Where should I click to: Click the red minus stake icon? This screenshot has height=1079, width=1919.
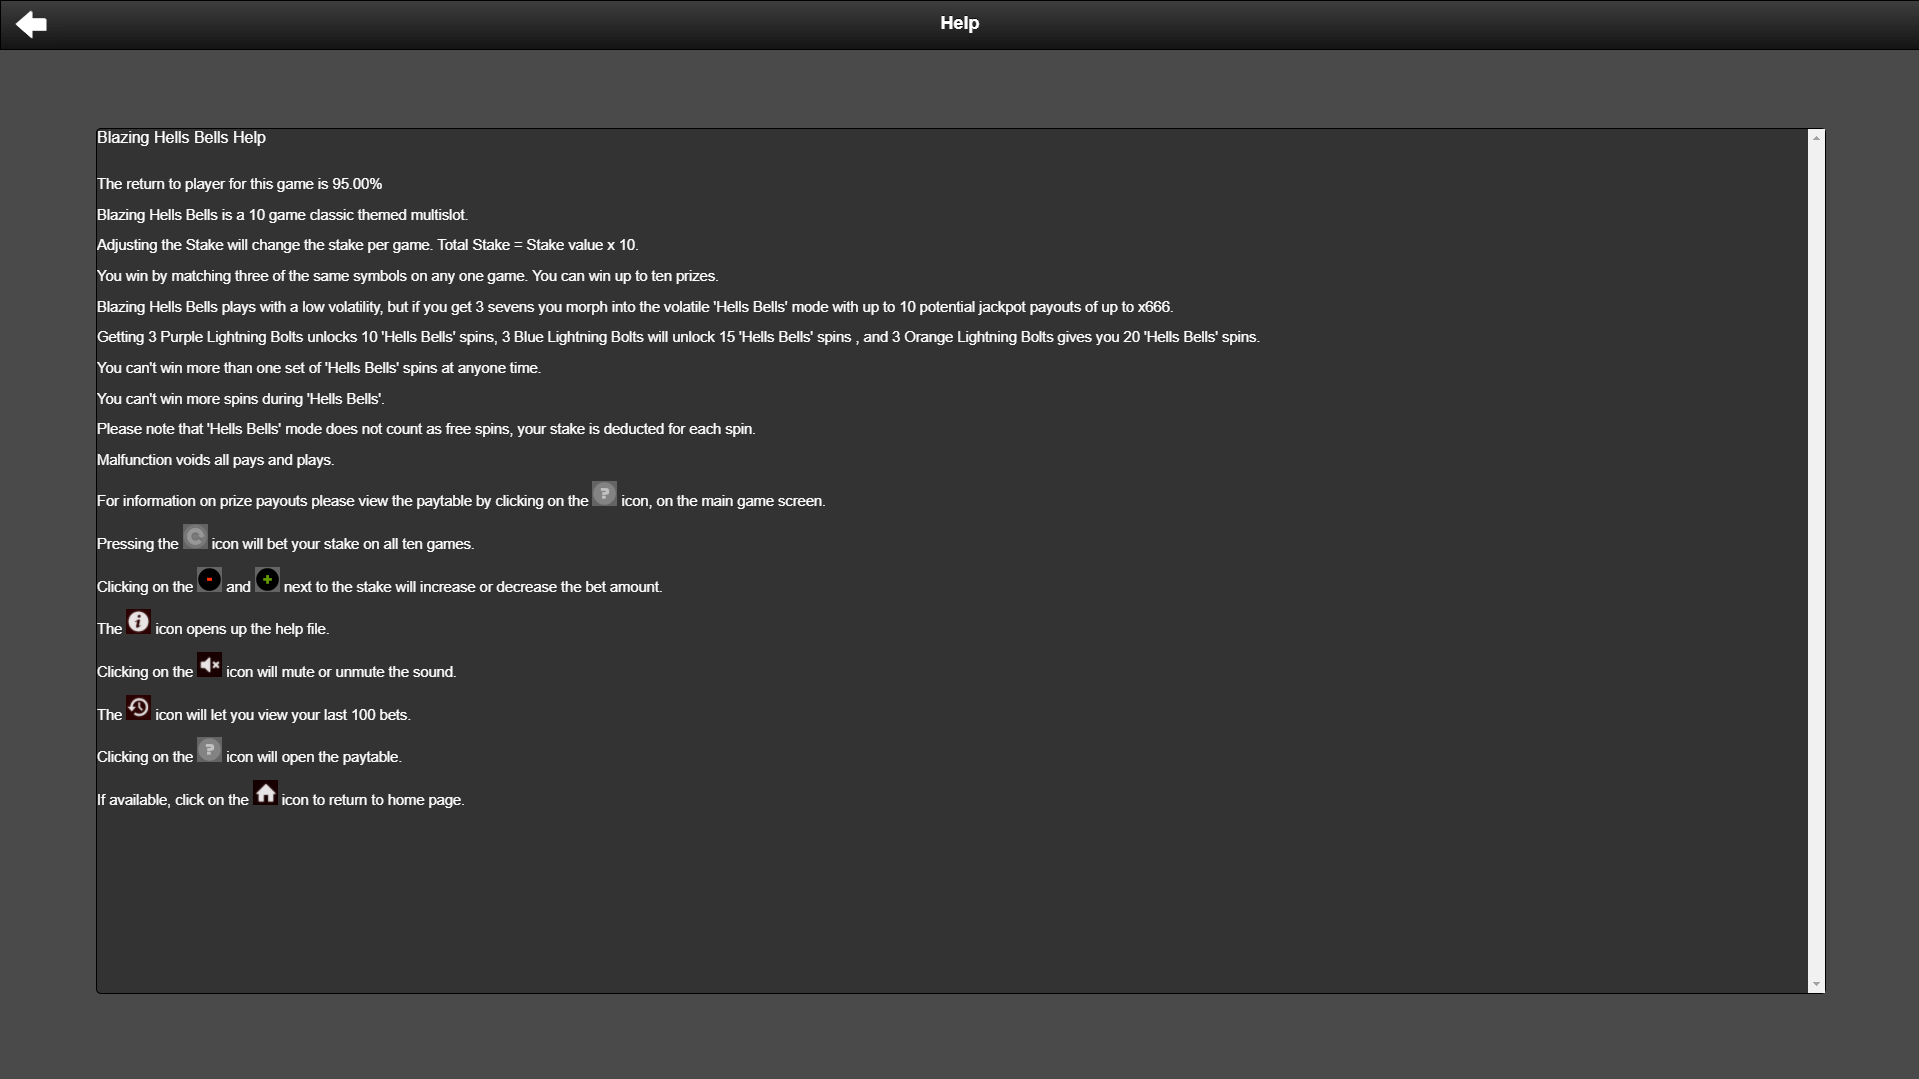(209, 580)
